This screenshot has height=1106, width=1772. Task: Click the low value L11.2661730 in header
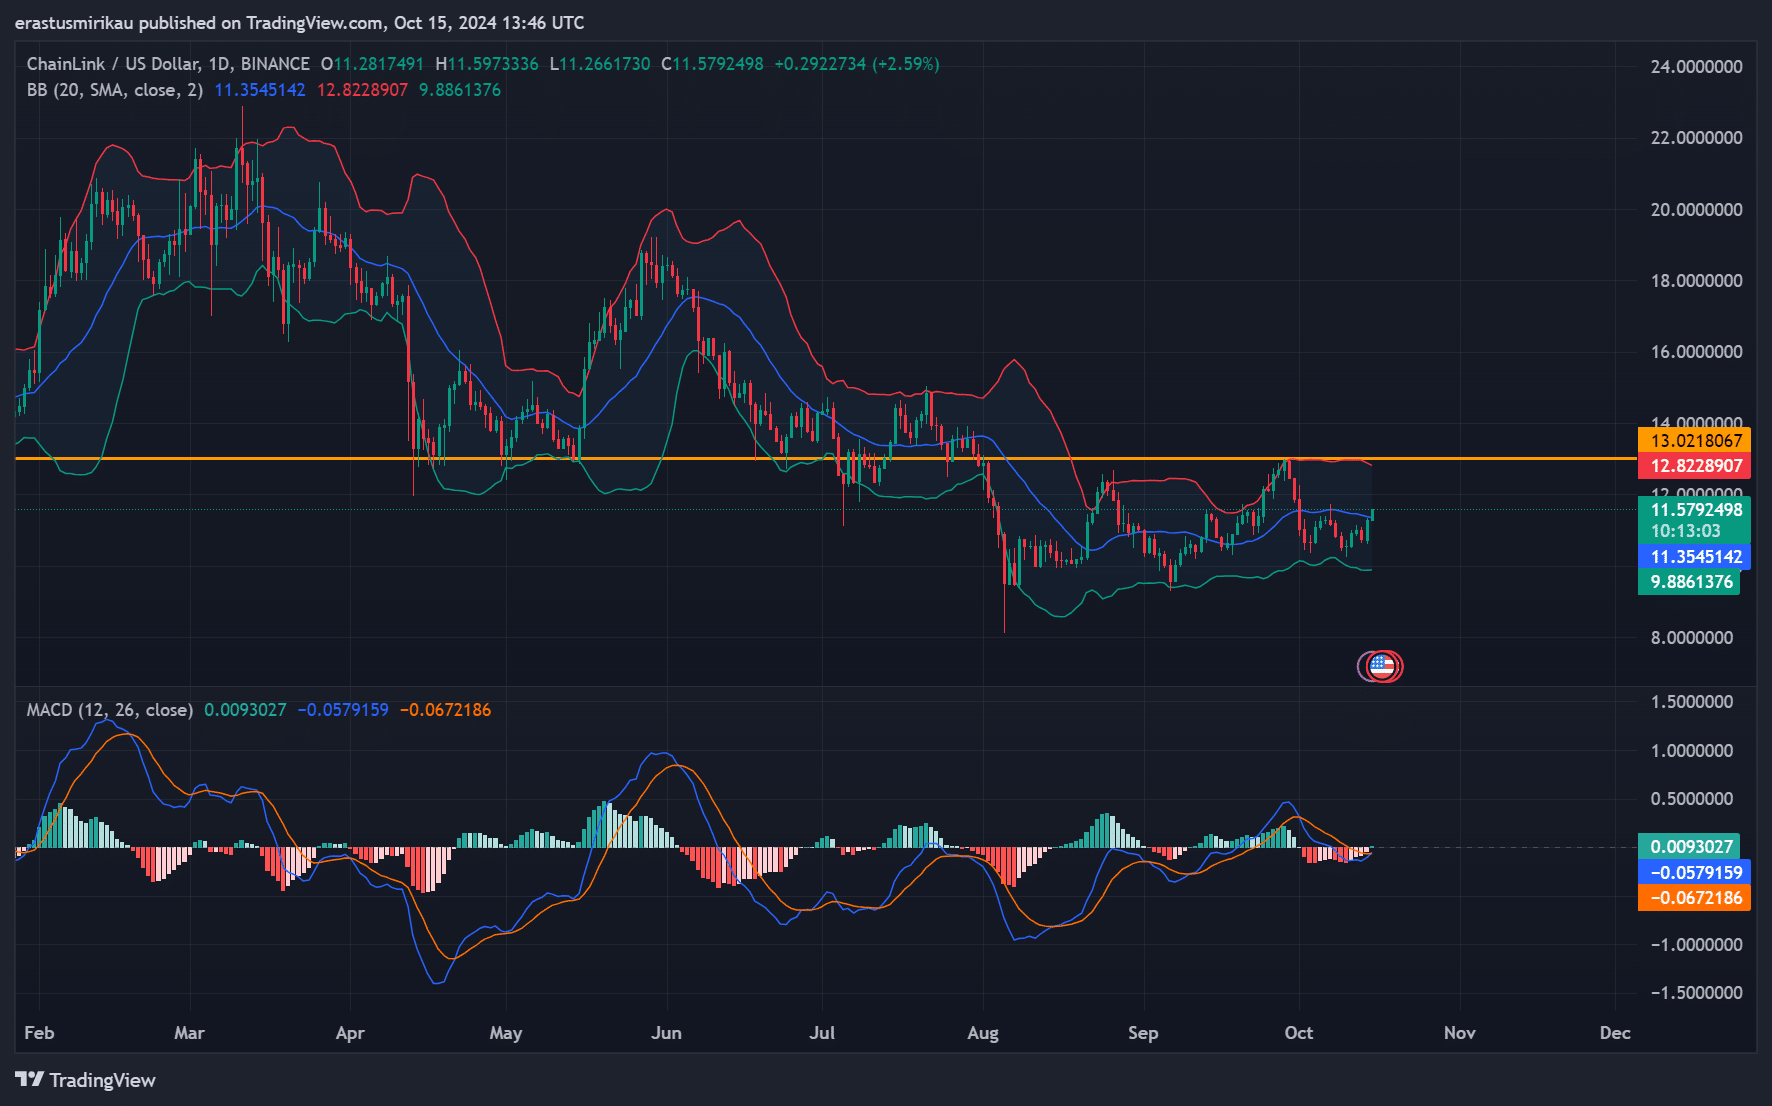(x=600, y=64)
